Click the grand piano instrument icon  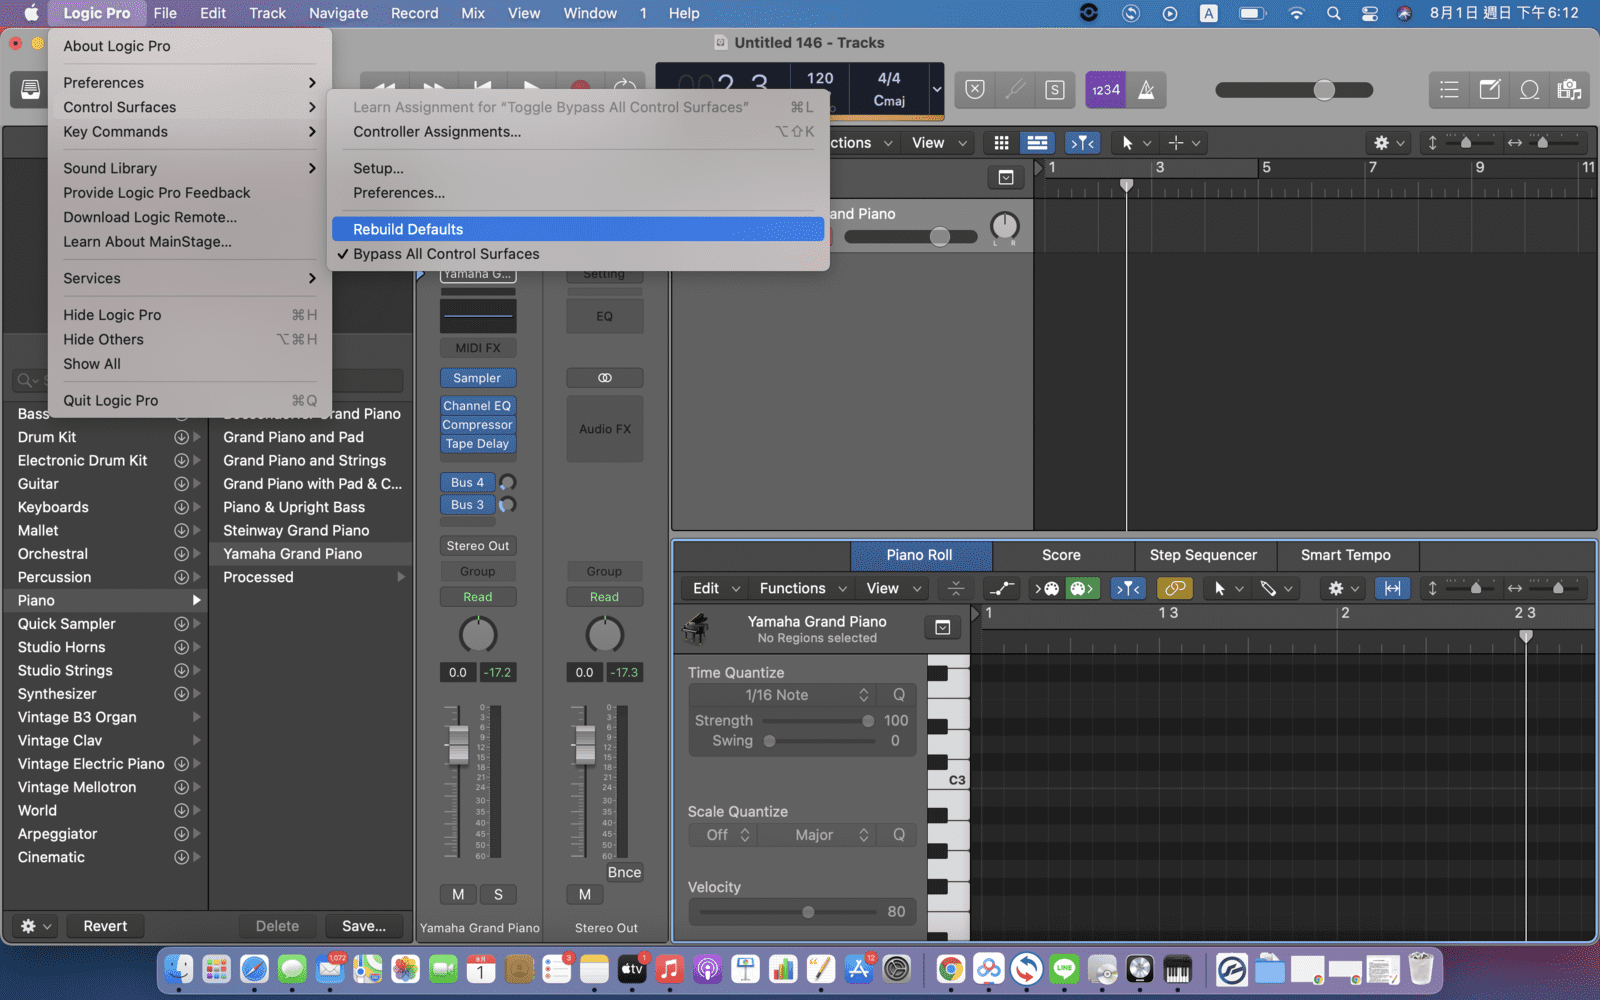tap(696, 628)
